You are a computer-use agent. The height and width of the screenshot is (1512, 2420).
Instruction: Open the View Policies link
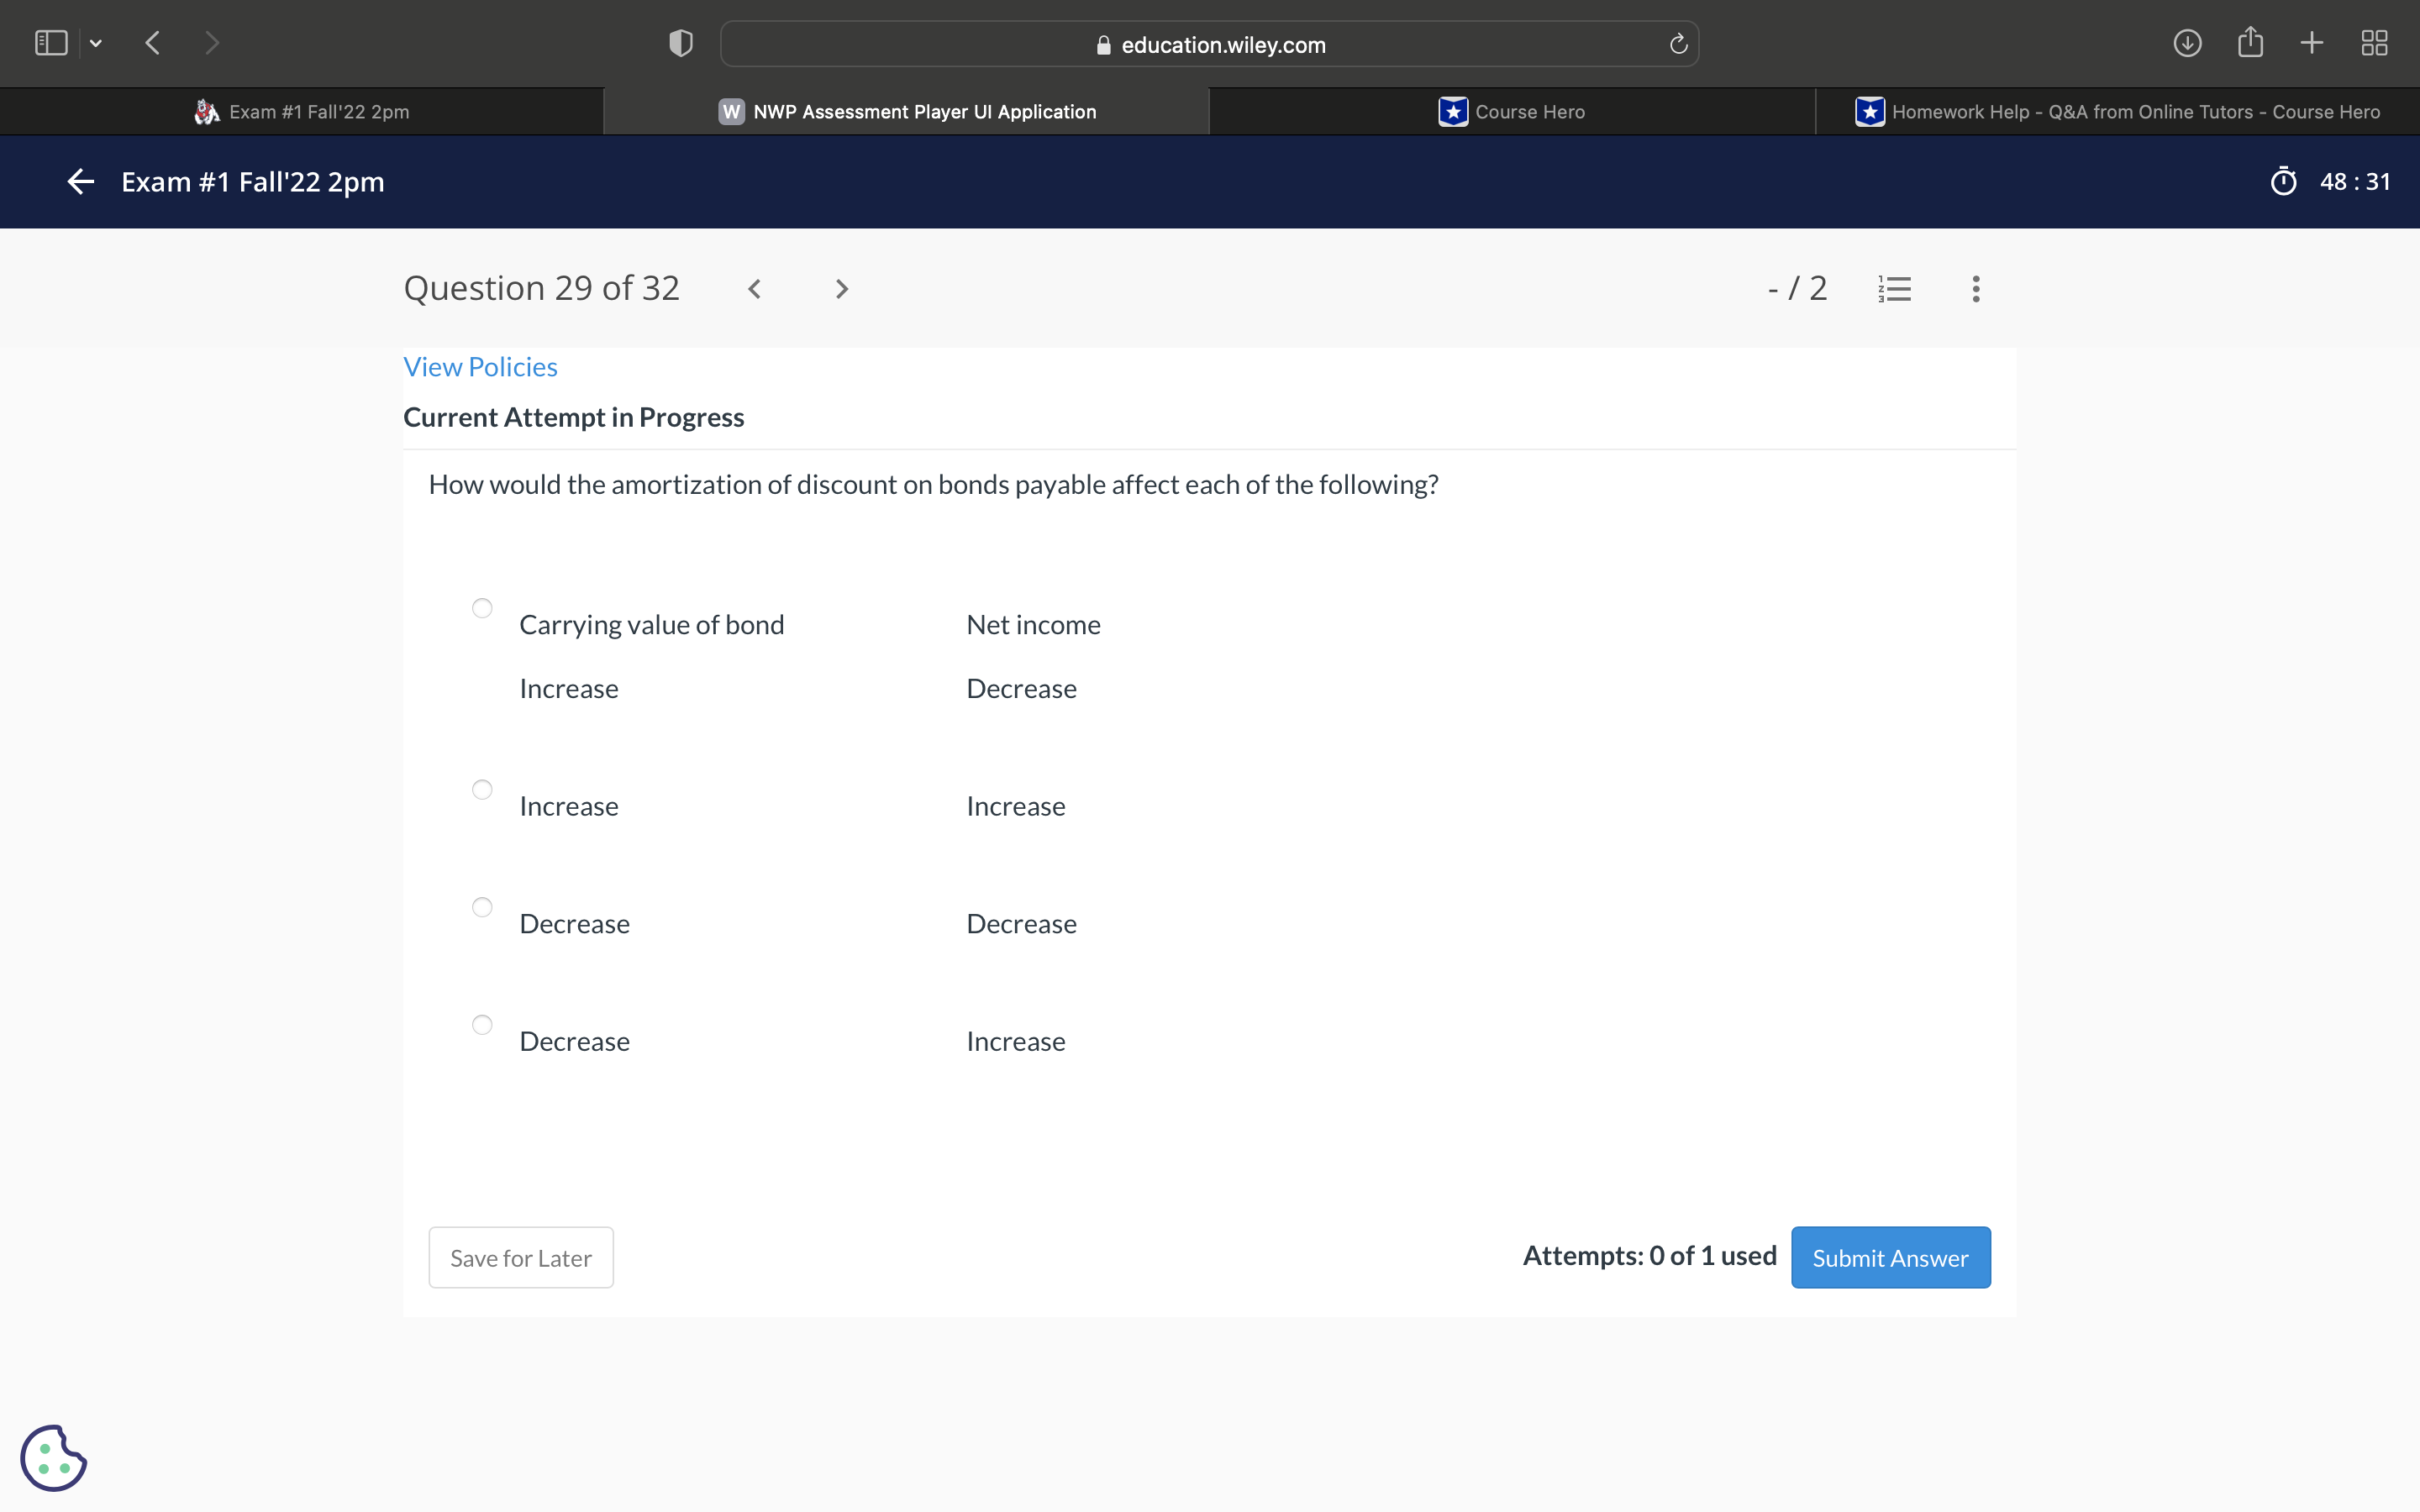coord(480,367)
